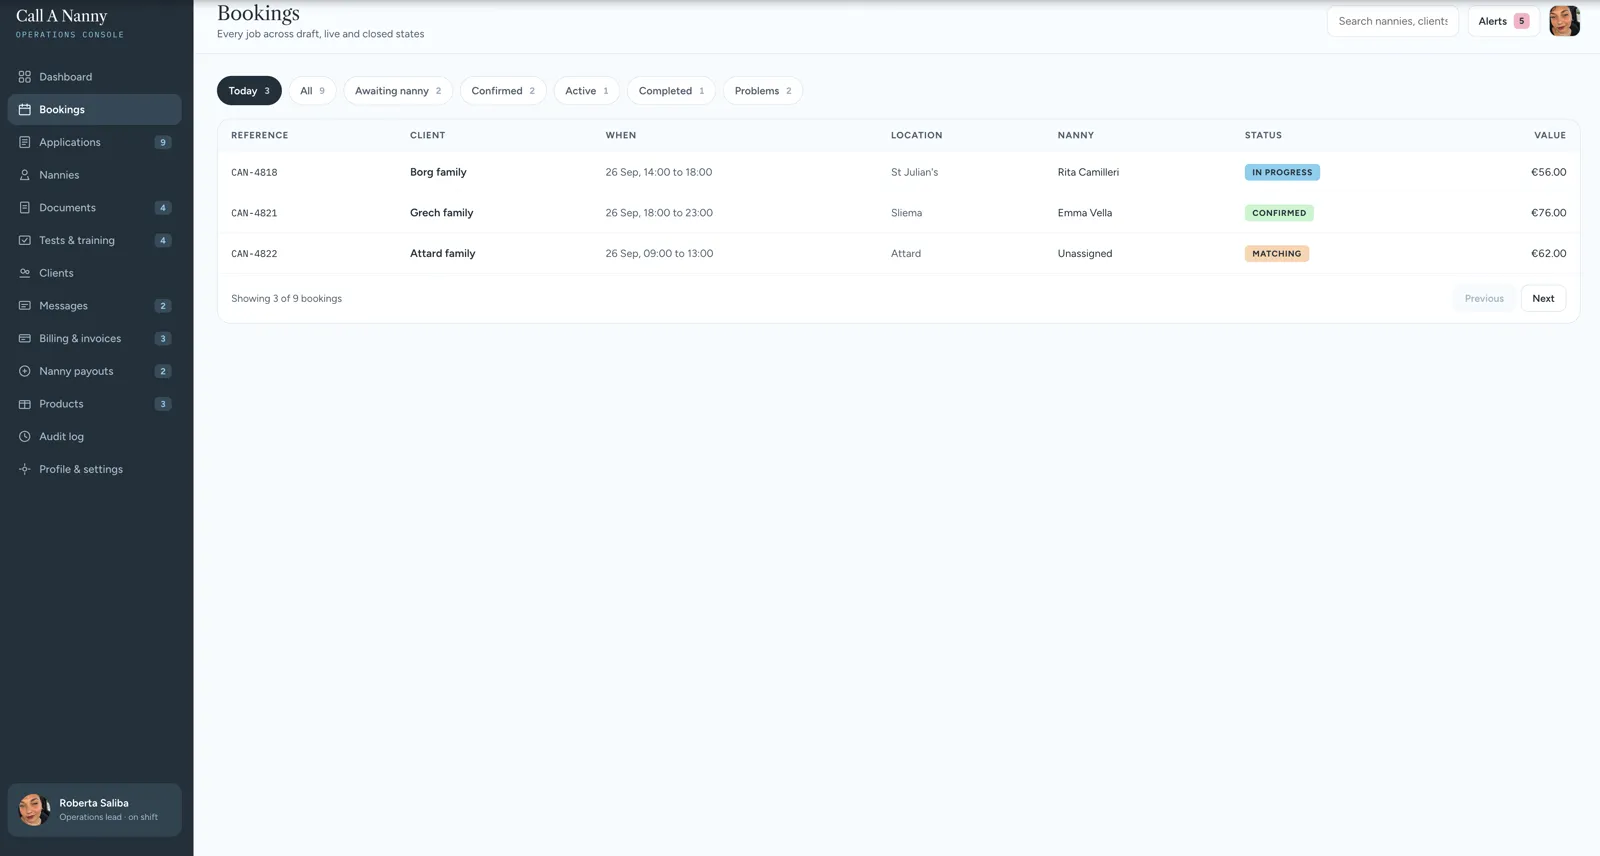Open the Alerts button
Screen dimensions: 1600x856
click(1503, 21)
